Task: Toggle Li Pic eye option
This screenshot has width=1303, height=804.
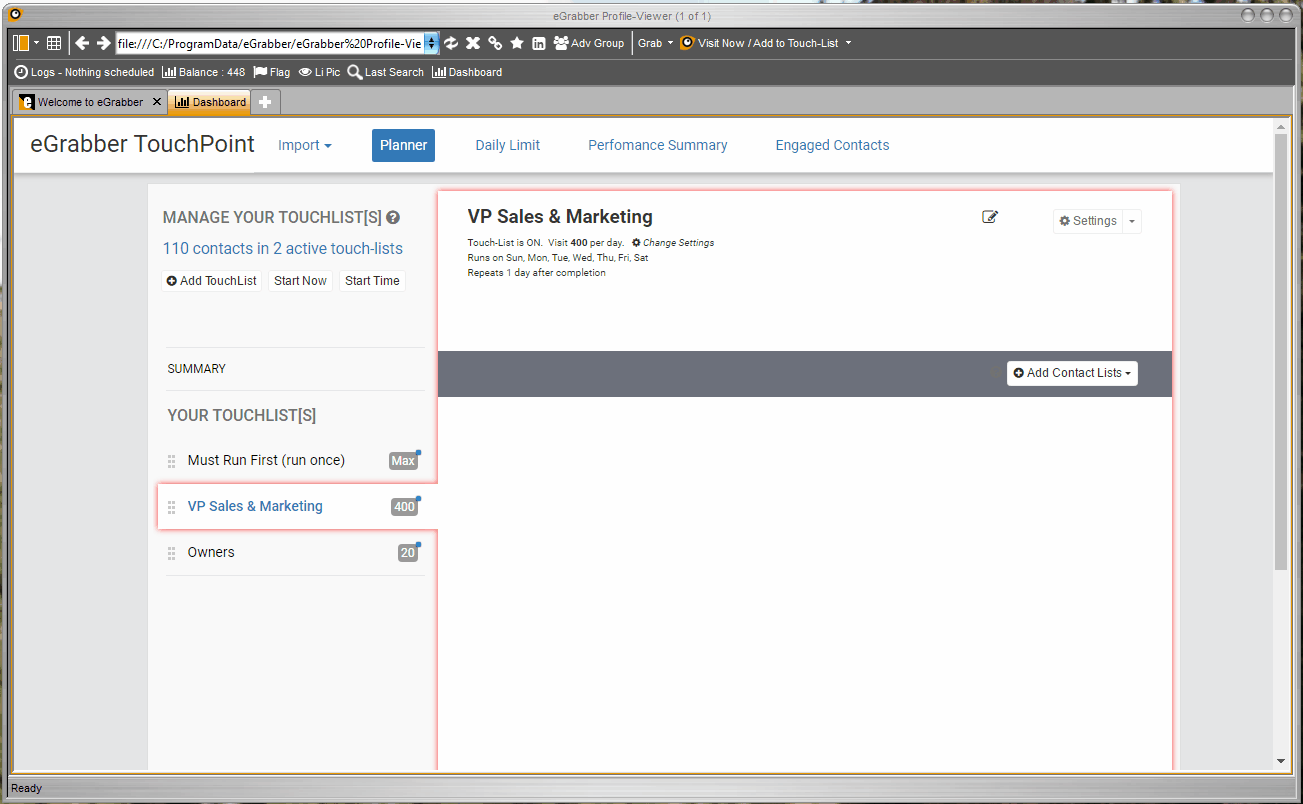Action: [319, 72]
